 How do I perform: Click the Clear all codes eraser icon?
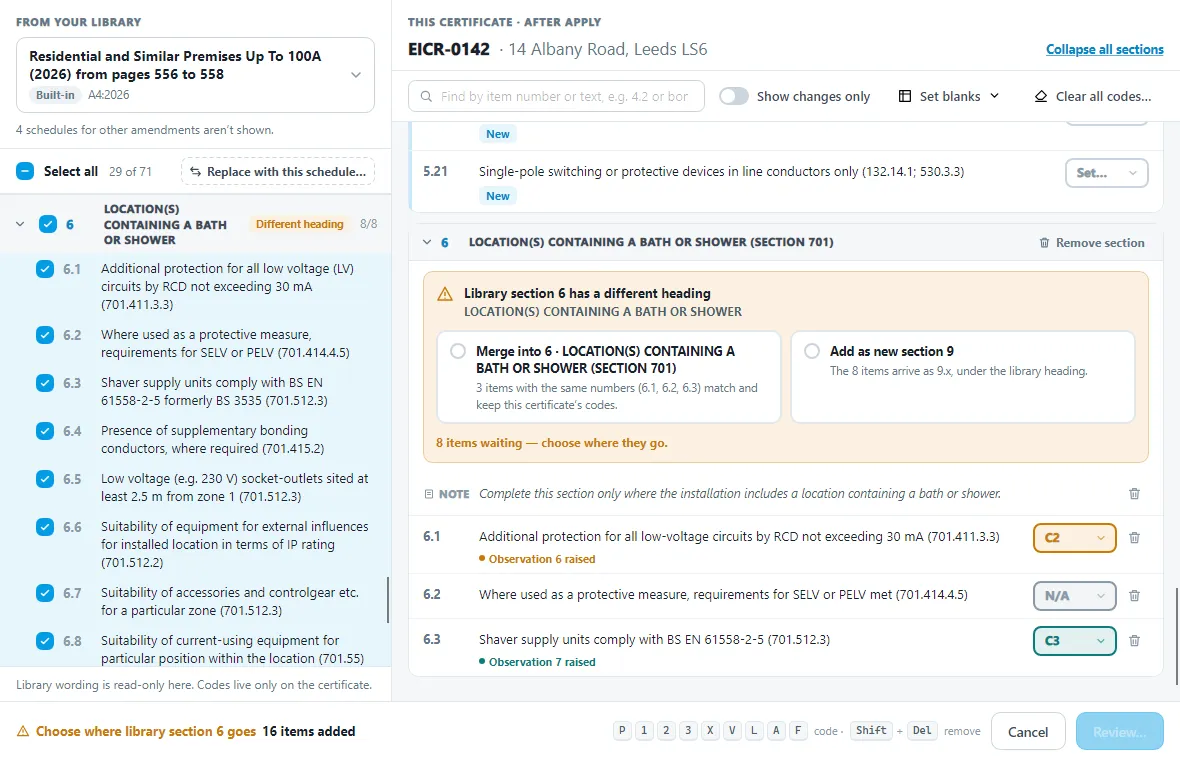pos(1041,96)
